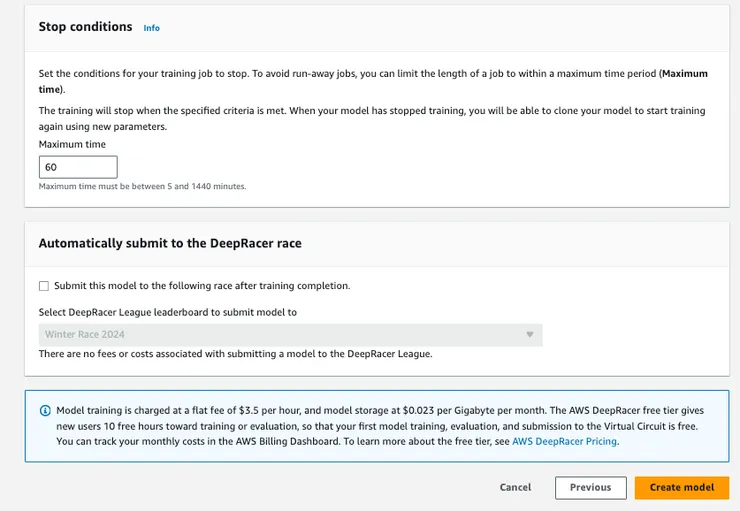Enable submitting this model to the race
Image resolution: width=740 pixels, height=511 pixels.
pyautogui.click(x=44, y=286)
